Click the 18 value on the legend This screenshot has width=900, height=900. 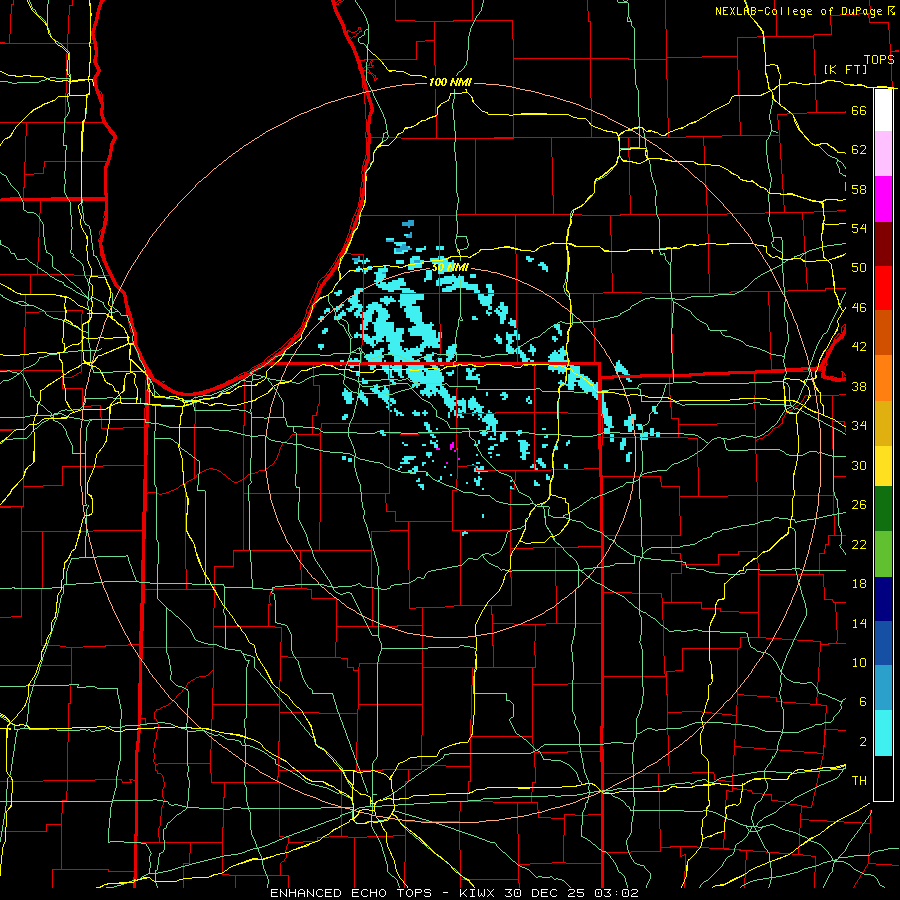(x=859, y=584)
